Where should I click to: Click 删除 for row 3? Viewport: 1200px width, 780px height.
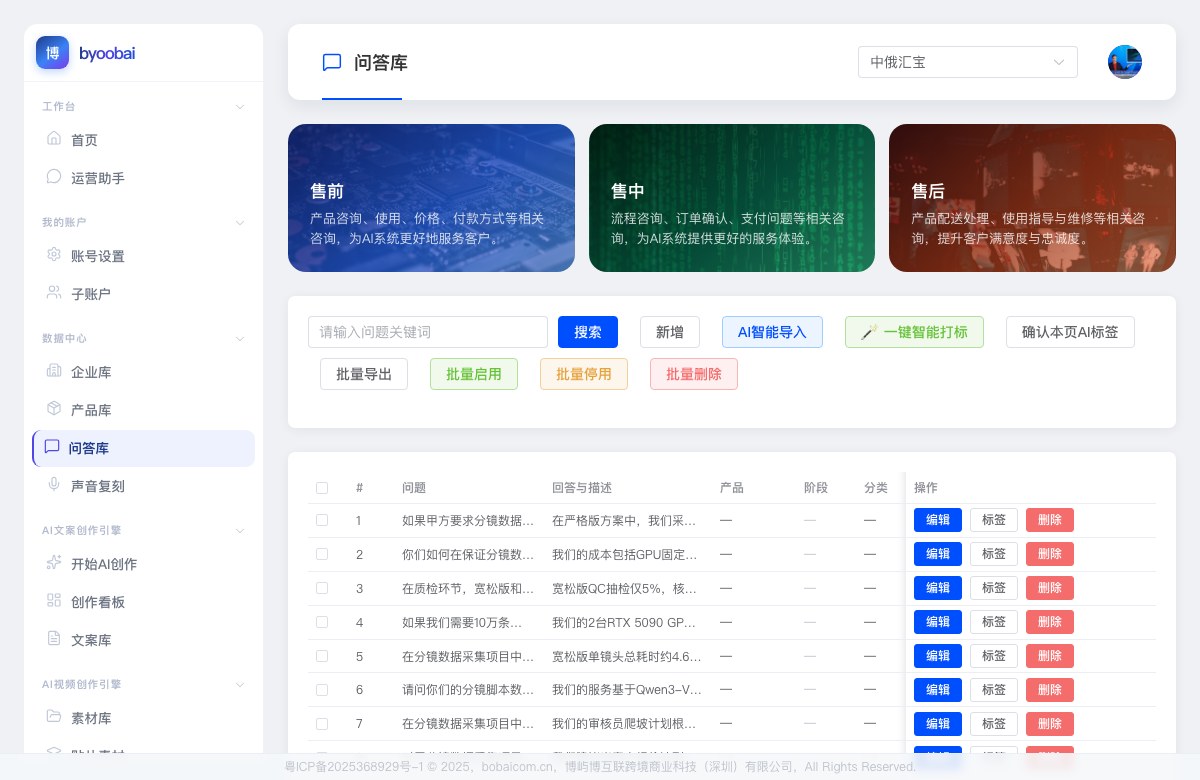click(1050, 588)
